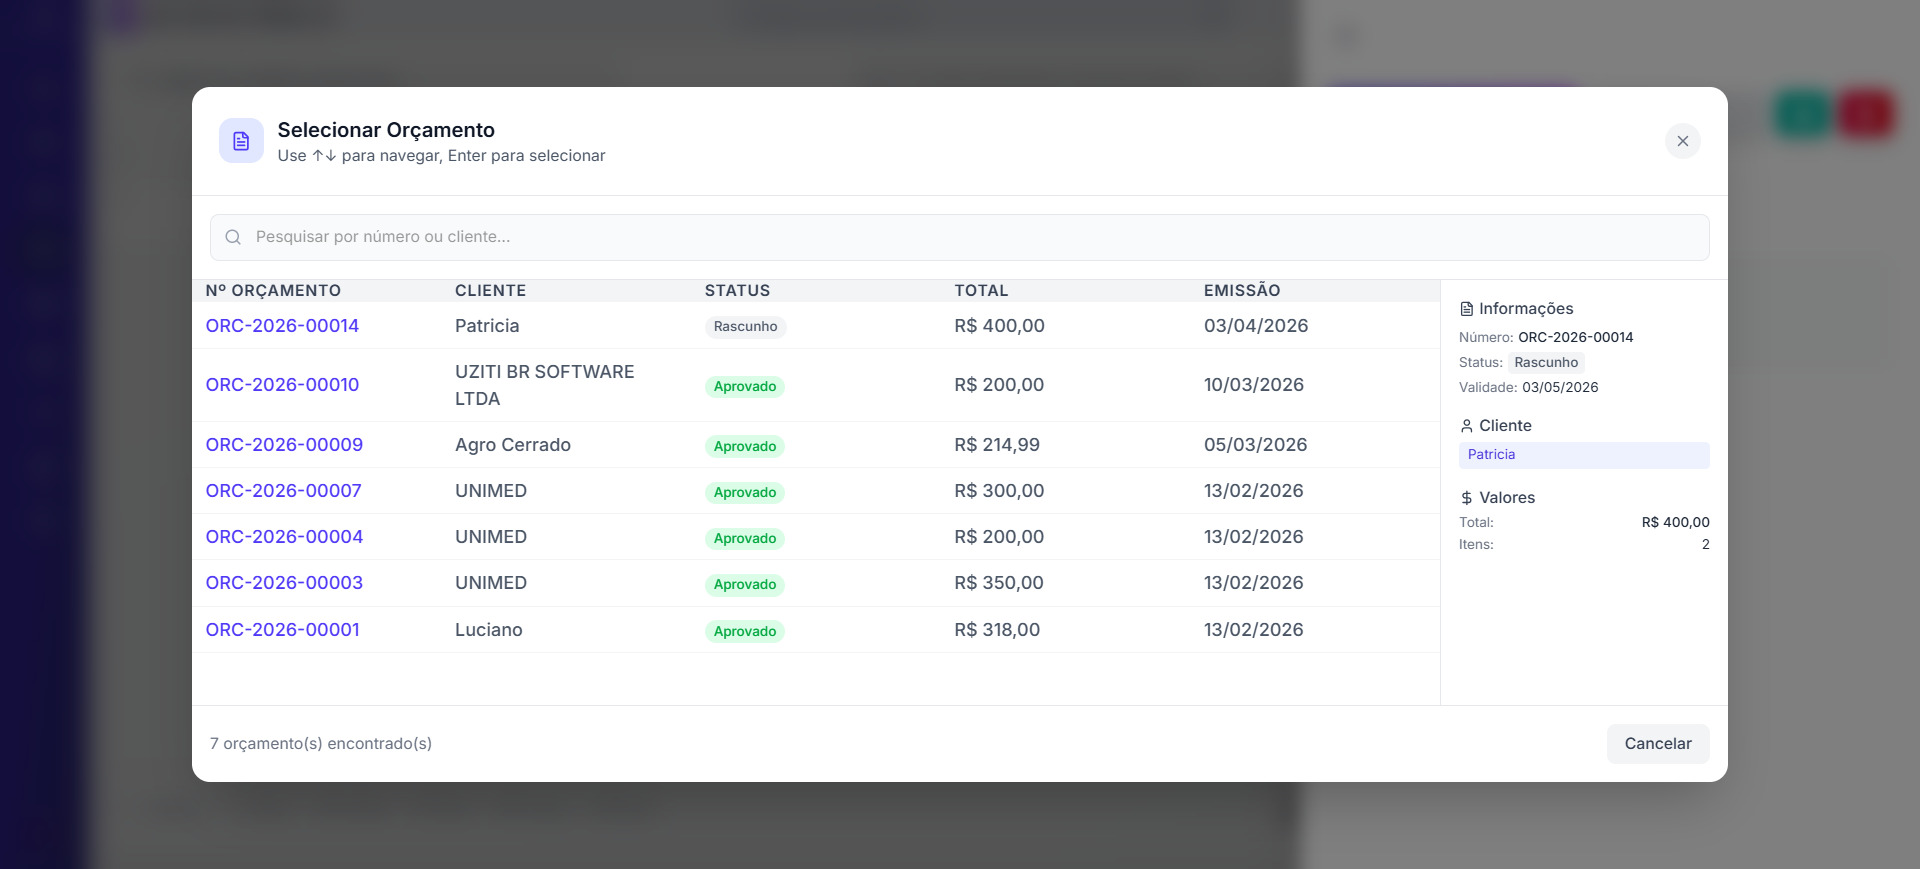Screen dimensions: 1920x869
Task: Pick budget ORC-2026-00007
Action: [x=283, y=491]
